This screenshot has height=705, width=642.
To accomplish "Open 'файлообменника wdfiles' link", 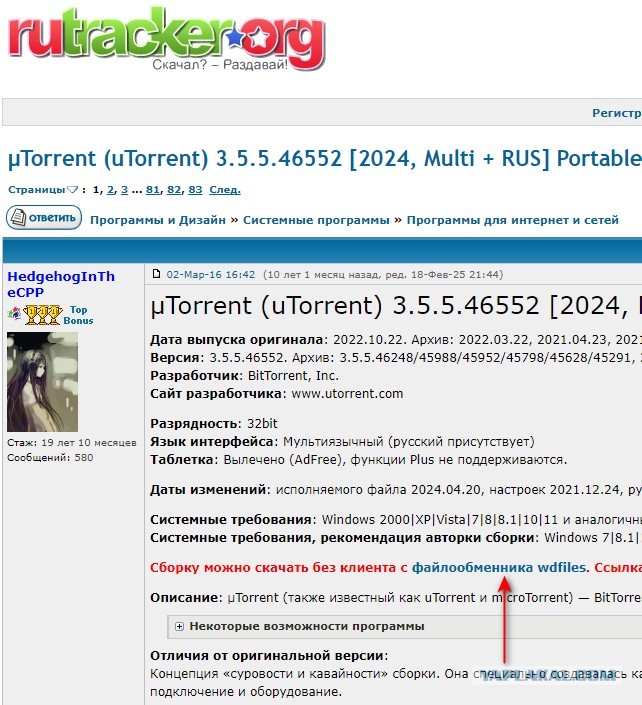I will [500, 567].
